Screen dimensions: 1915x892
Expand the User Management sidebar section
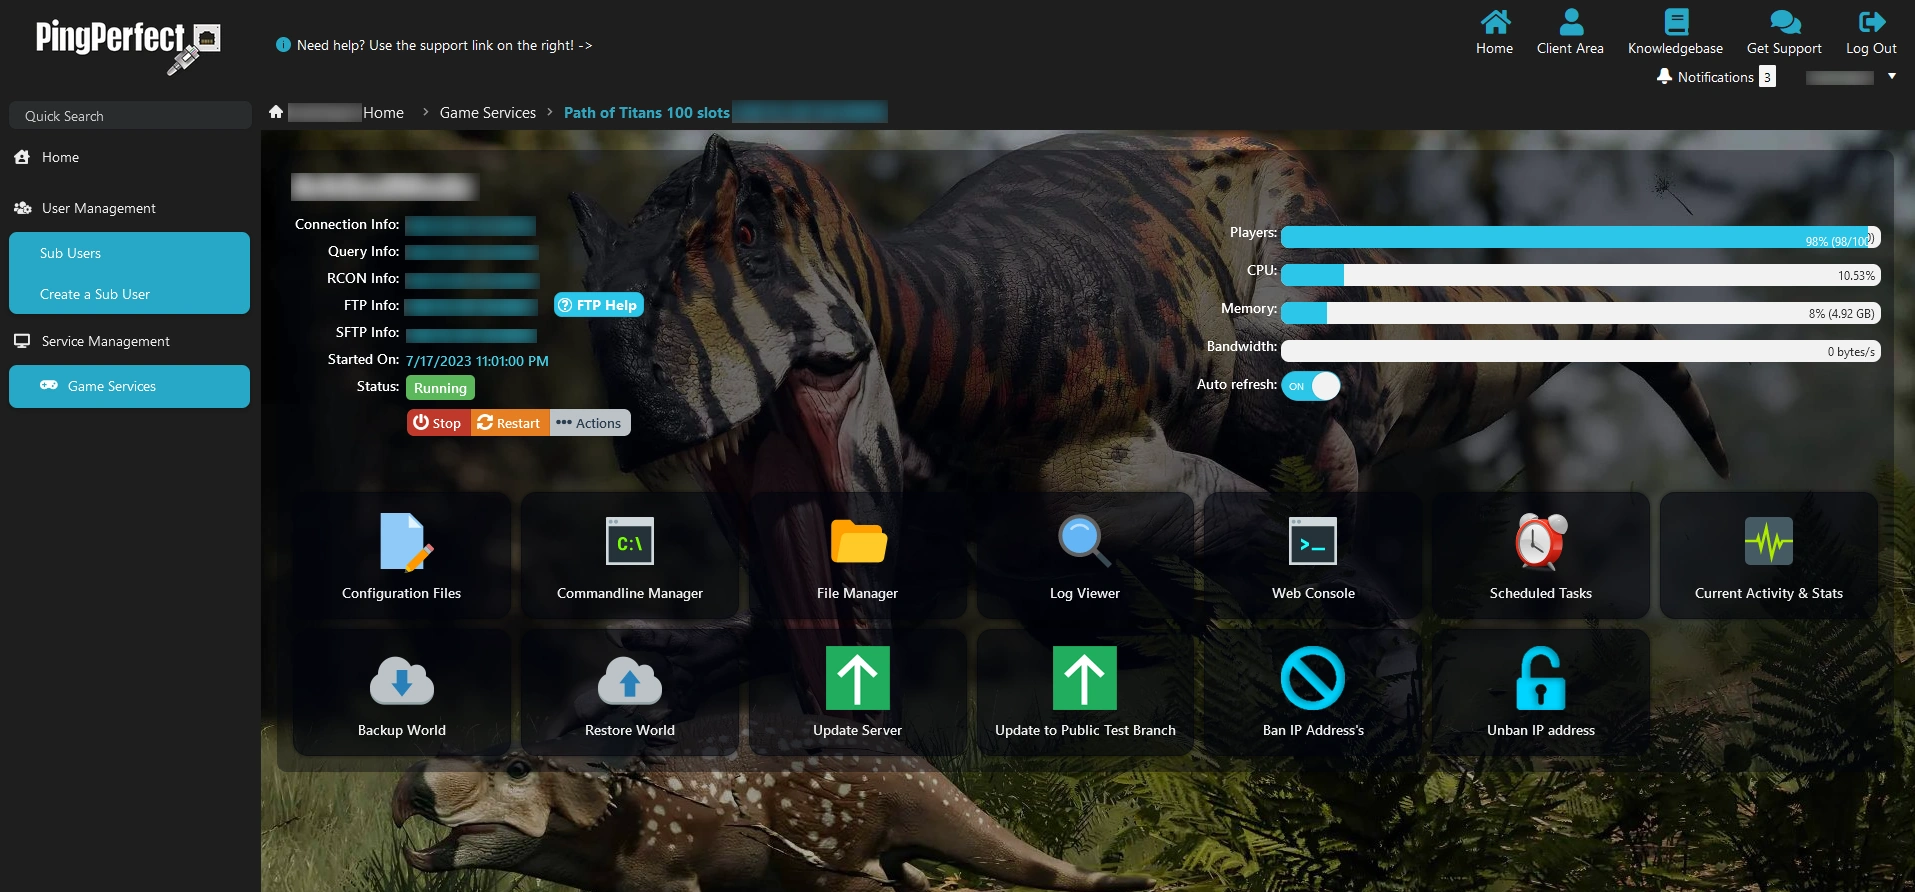pyautogui.click(x=99, y=208)
